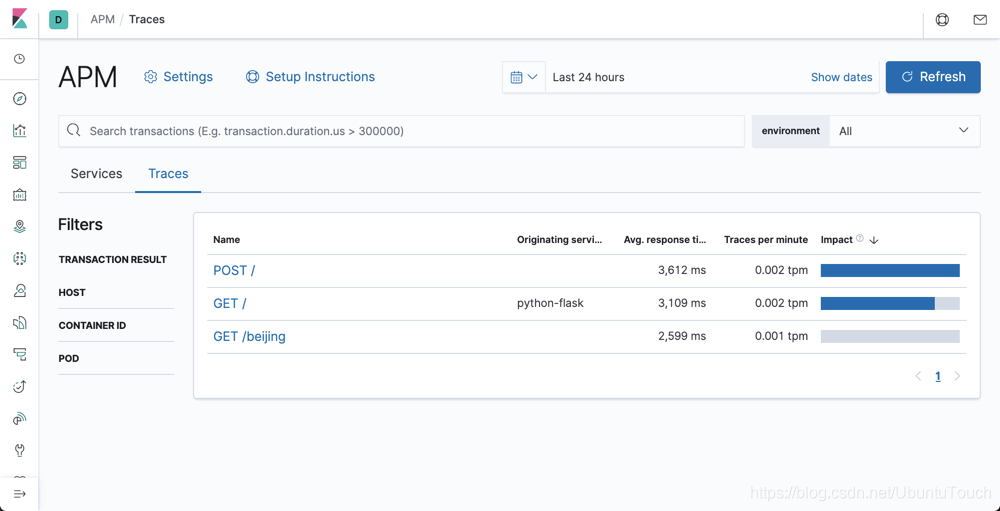
Task: Sort by Impact arrow icon
Action: (x=874, y=240)
